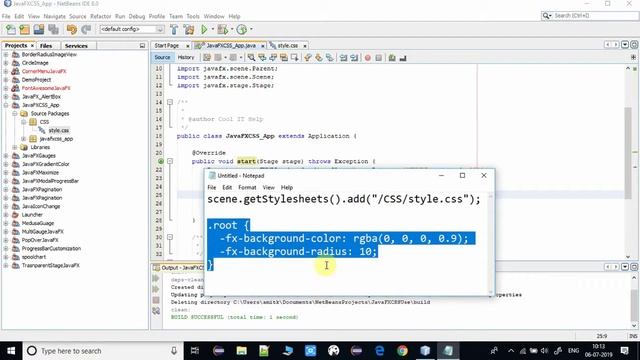Click the Find Next Occurrence editor icon
The image size is (640, 360).
[x=273, y=58]
